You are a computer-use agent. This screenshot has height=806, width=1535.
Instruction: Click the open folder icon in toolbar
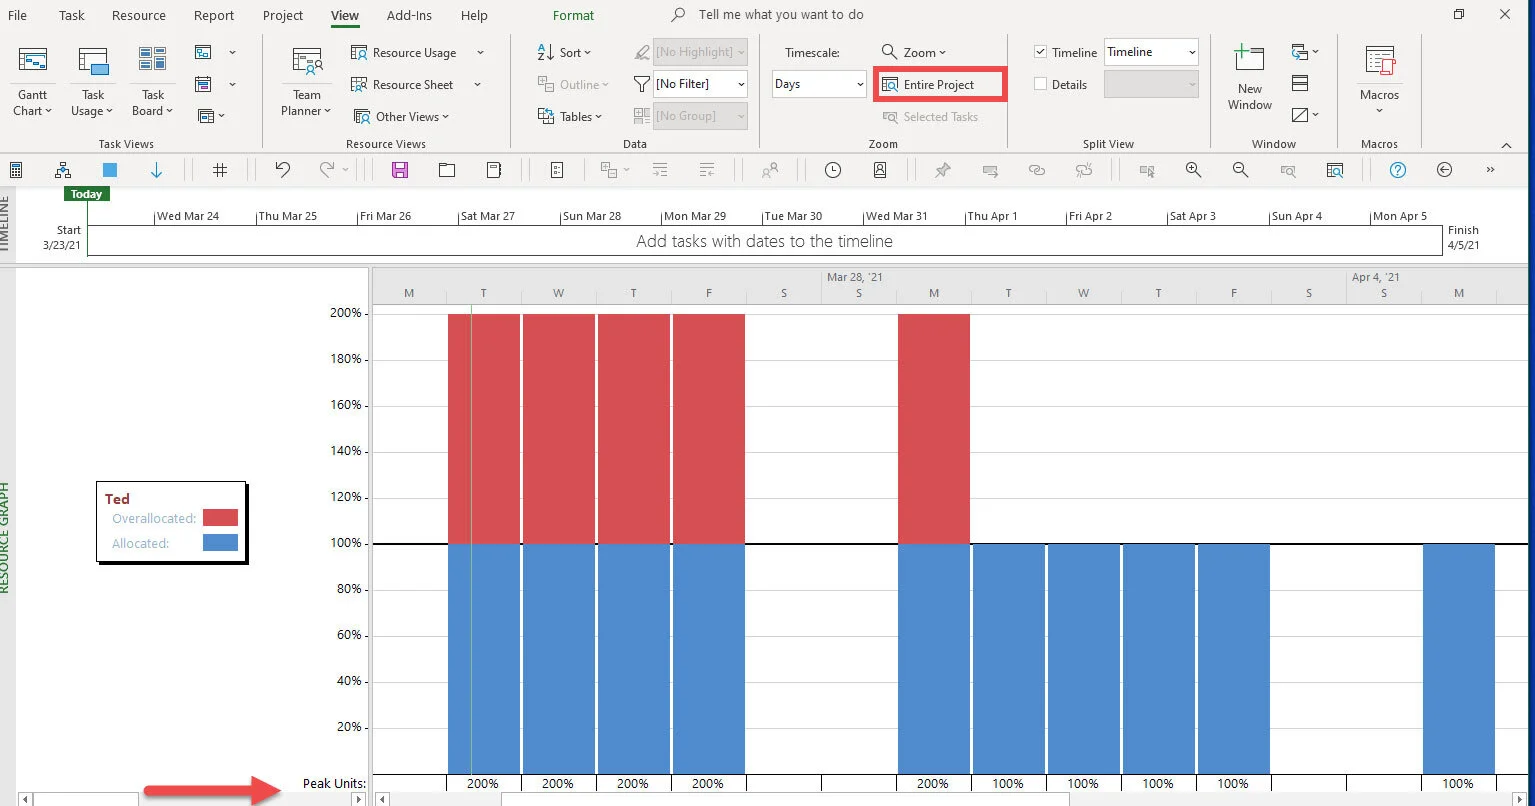[447, 170]
